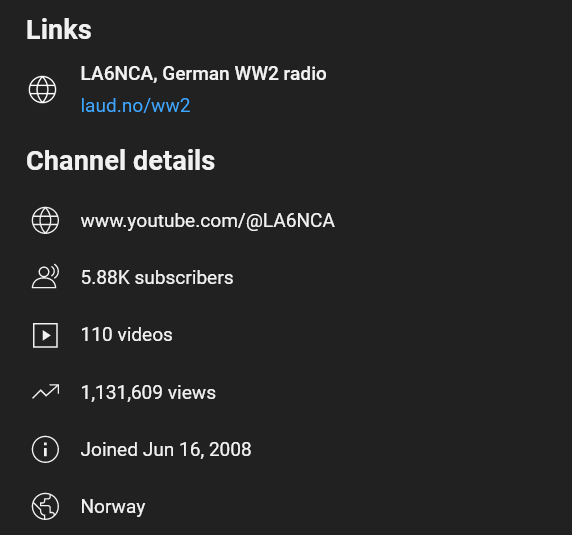
Task: Click the 'Joined Jun 16, 2008' text
Action: pos(166,449)
